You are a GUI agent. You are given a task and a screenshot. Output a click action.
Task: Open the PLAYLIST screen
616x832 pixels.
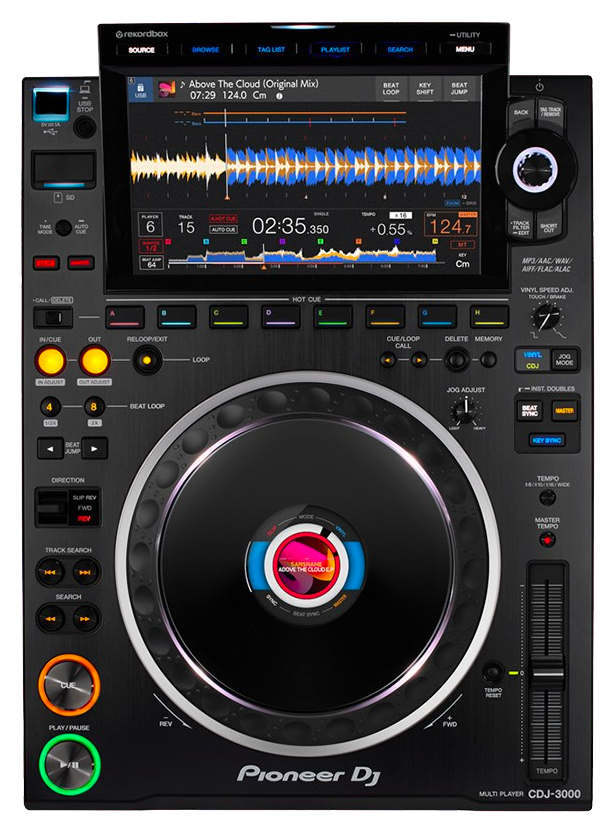(335, 48)
